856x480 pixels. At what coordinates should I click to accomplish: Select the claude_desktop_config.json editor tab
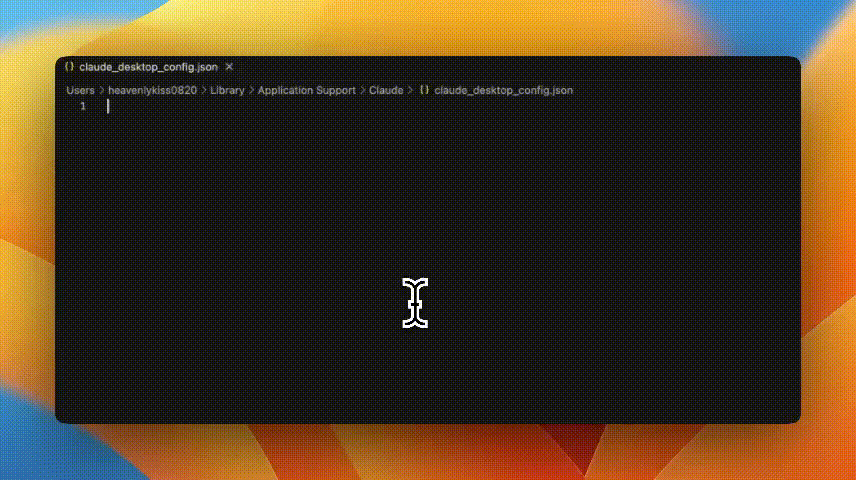coord(148,67)
